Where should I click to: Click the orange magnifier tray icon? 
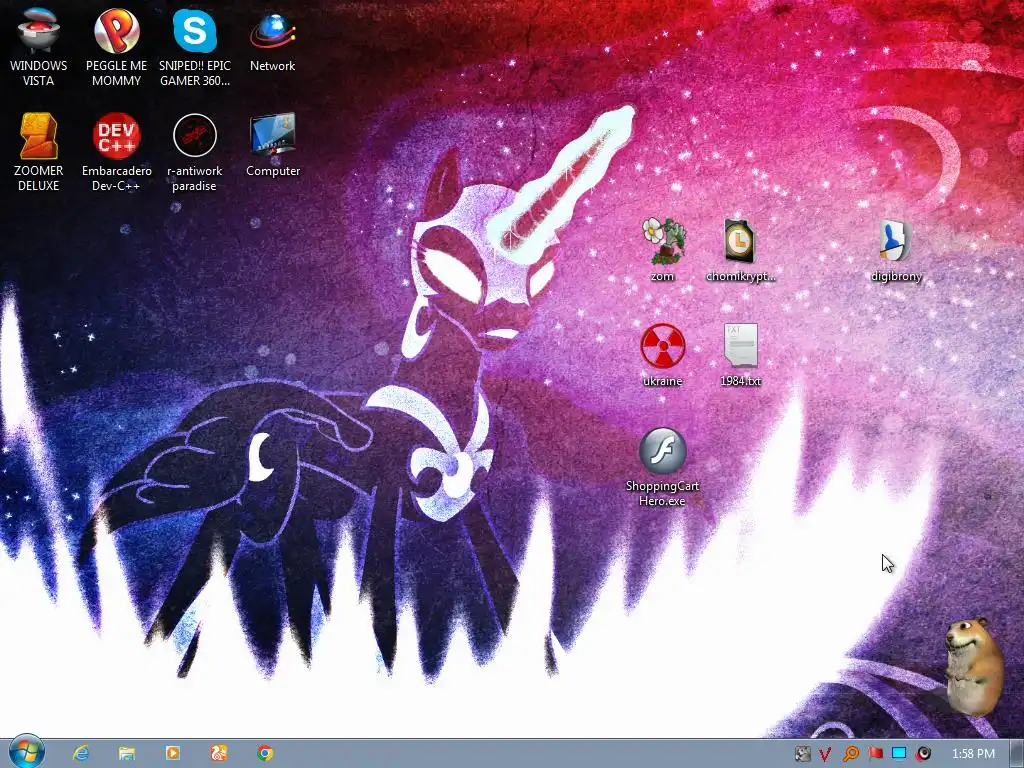coord(850,754)
